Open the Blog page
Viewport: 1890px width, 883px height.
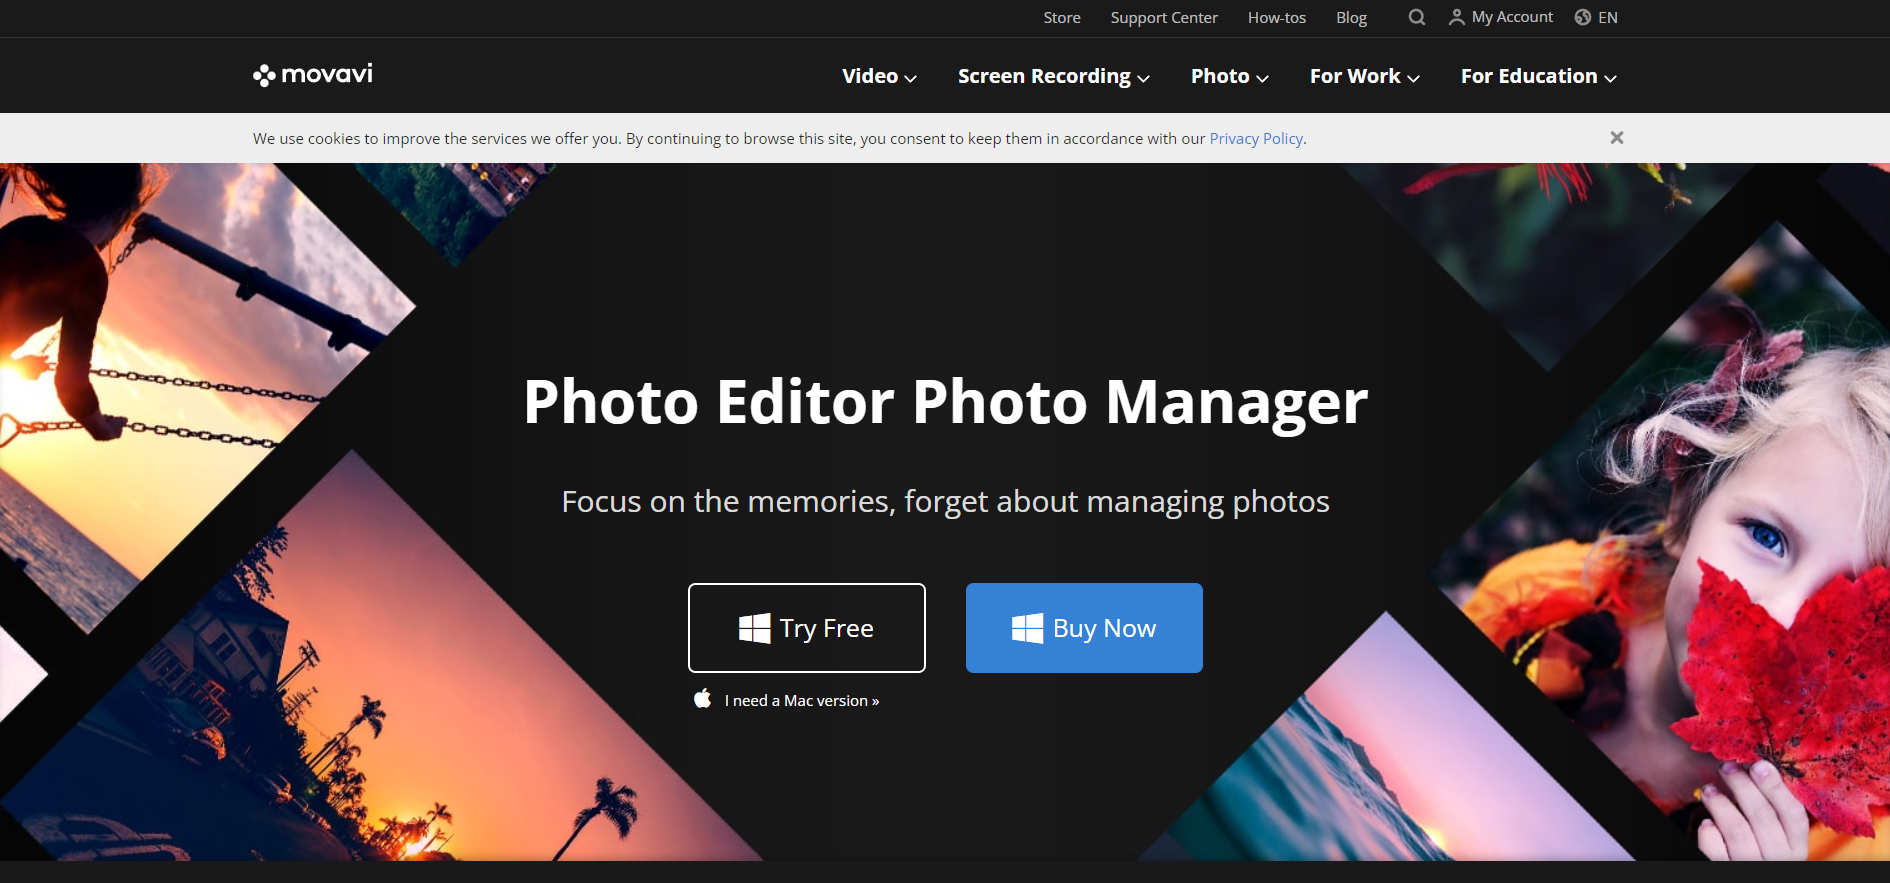click(1351, 18)
